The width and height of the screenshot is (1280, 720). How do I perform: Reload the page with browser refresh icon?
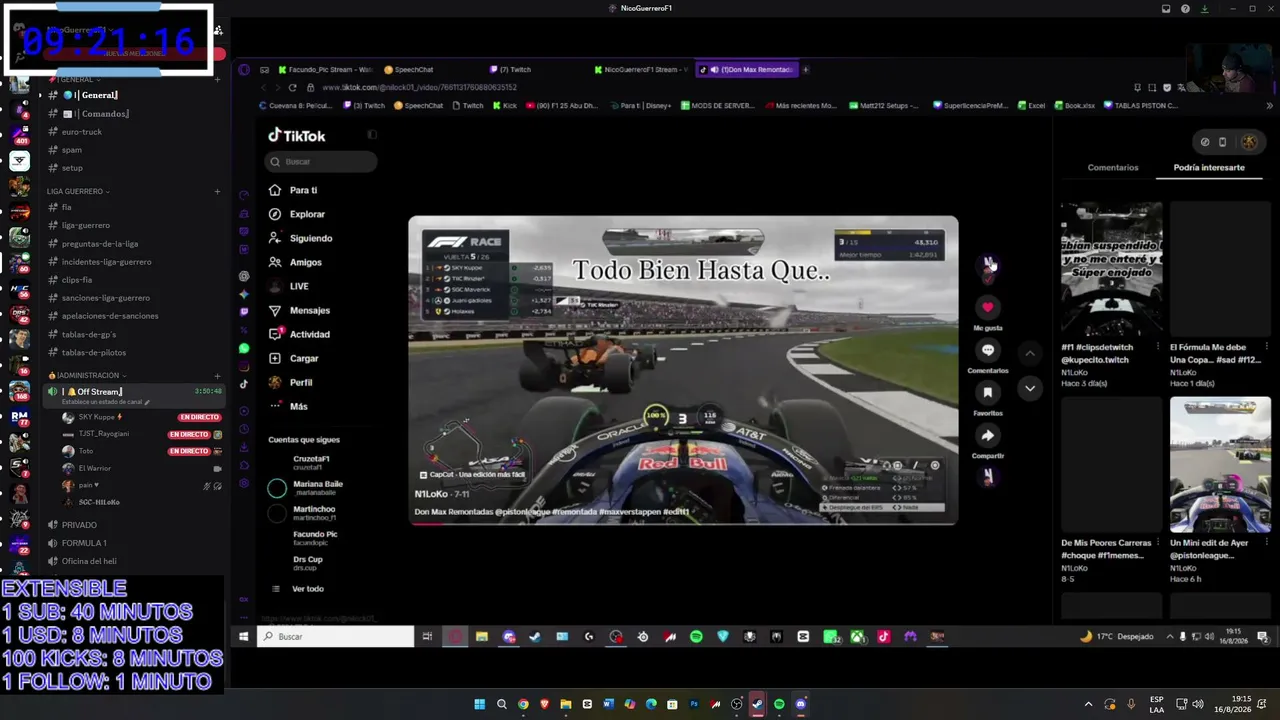pyautogui.click(x=292, y=88)
